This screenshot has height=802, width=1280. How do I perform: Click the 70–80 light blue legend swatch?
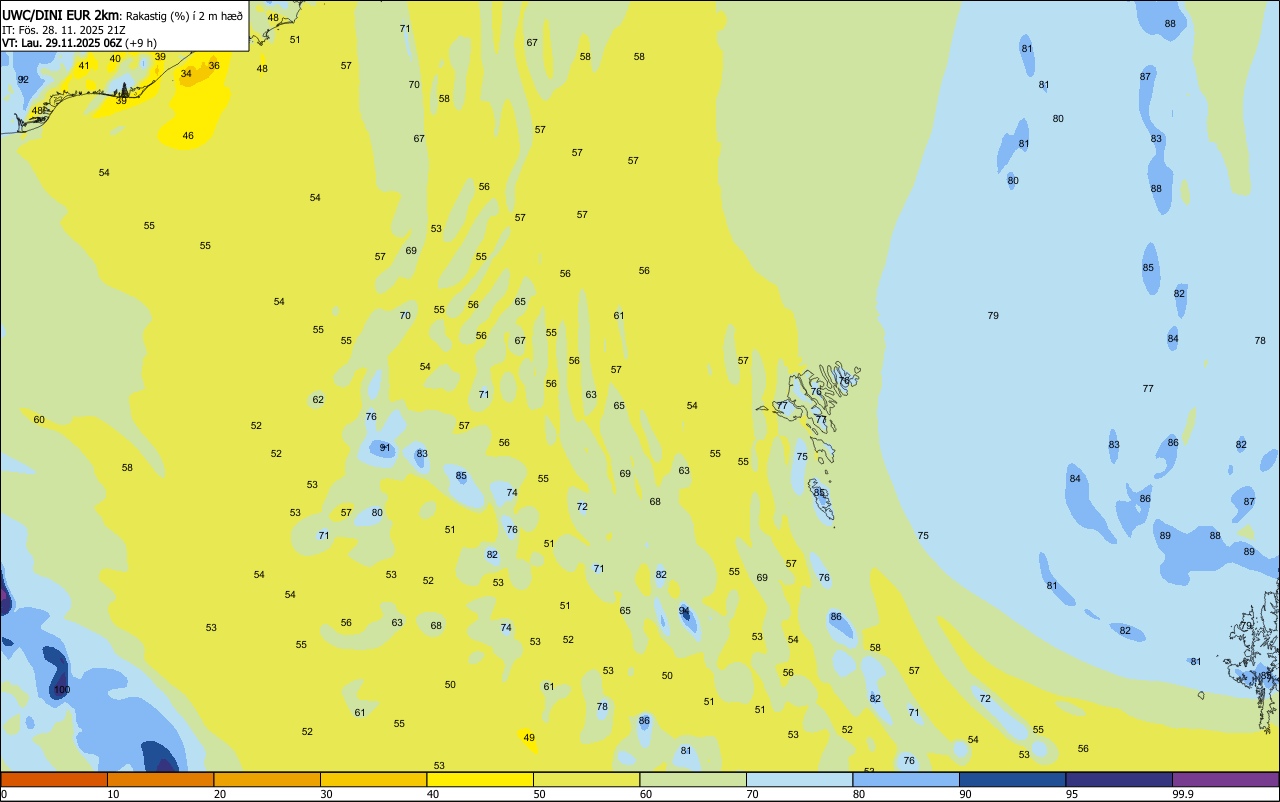799,779
